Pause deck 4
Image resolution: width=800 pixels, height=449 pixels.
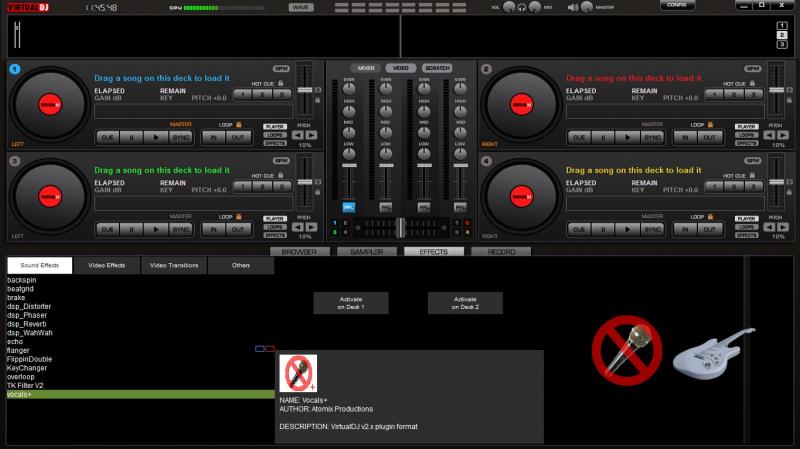click(x=603, y=230)
